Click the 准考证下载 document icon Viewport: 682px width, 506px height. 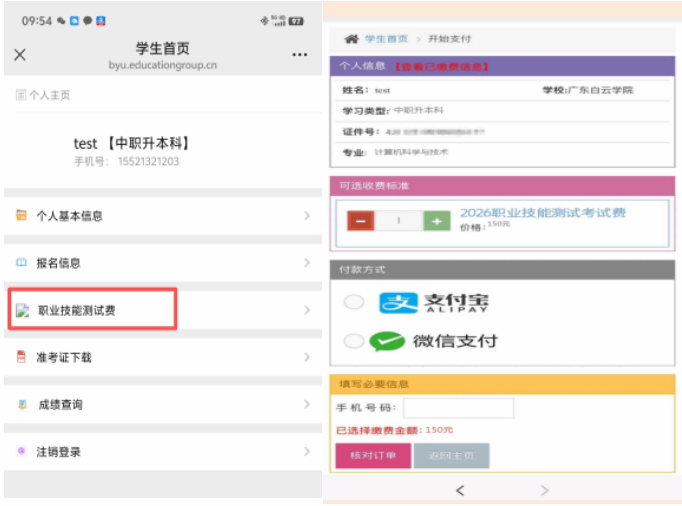(x=21, y=357)
